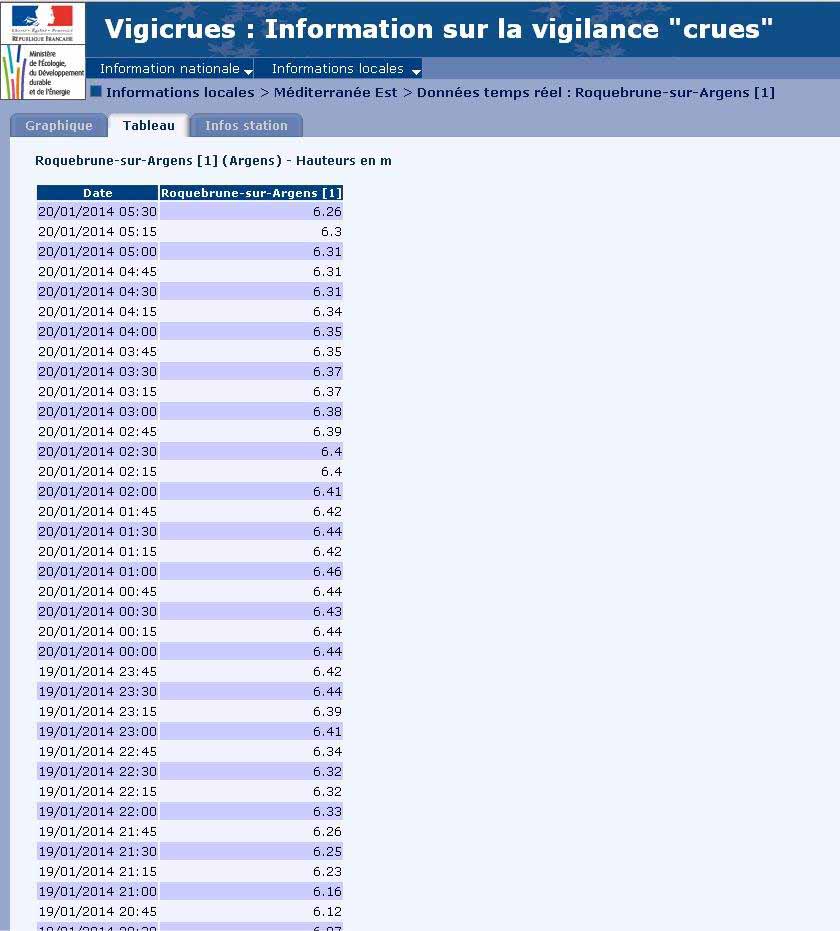
Task: Click the date cell 20/01/2014 02:30
Action: coord(97,451)
